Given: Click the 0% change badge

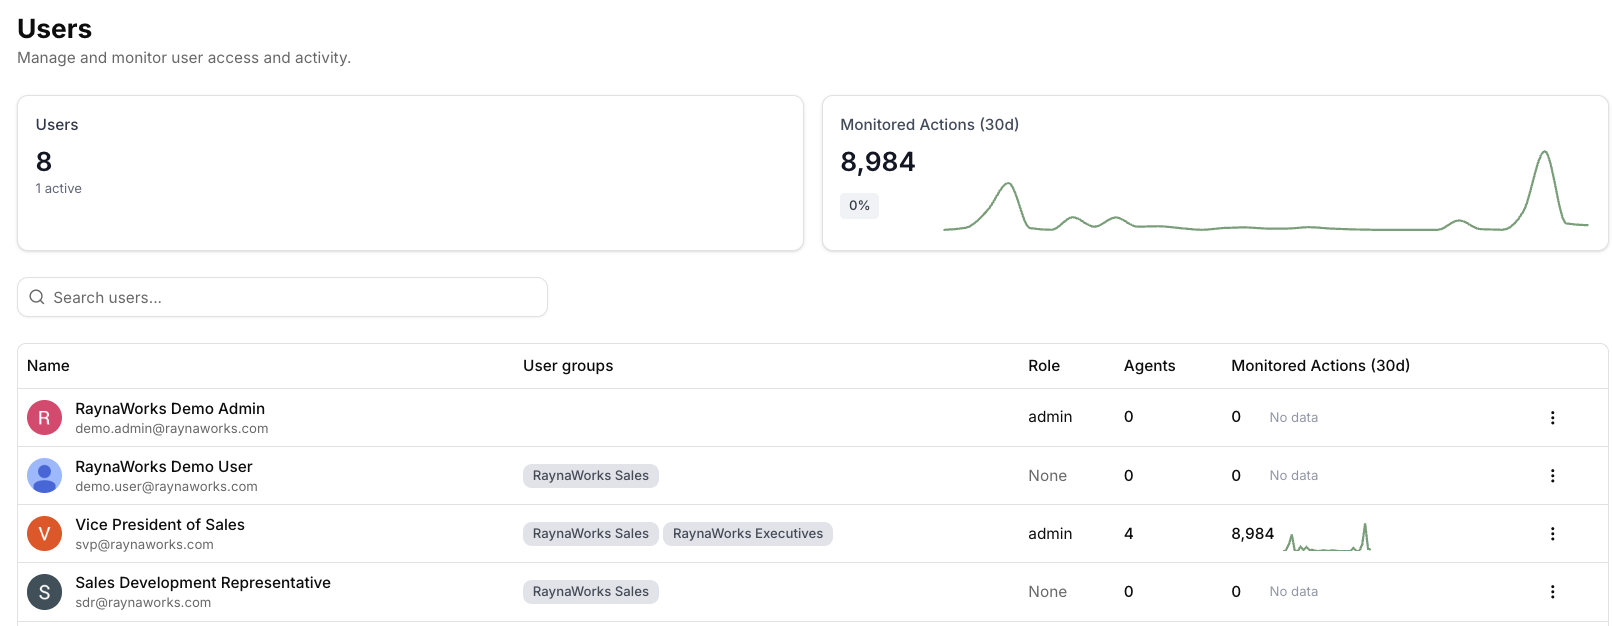Looking at the screenshot, I should click(x=859, y=206).
